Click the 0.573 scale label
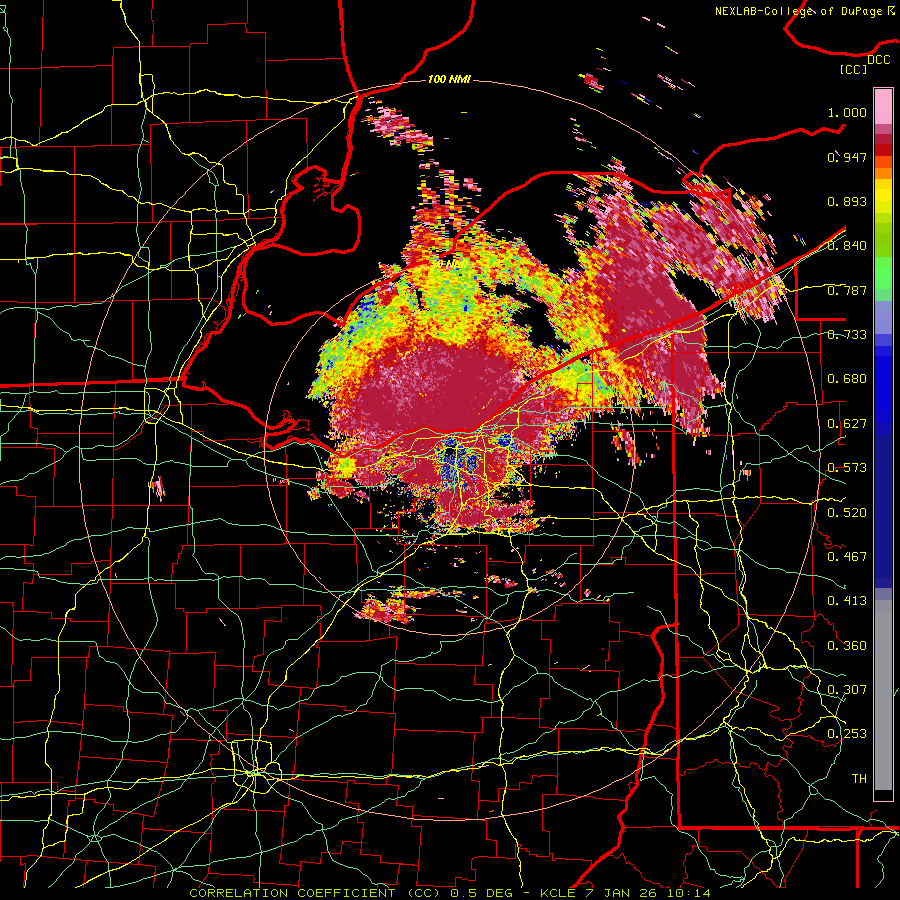Image resolution: width=900 pixels, height=900 pixels. [x=847, y=468]
